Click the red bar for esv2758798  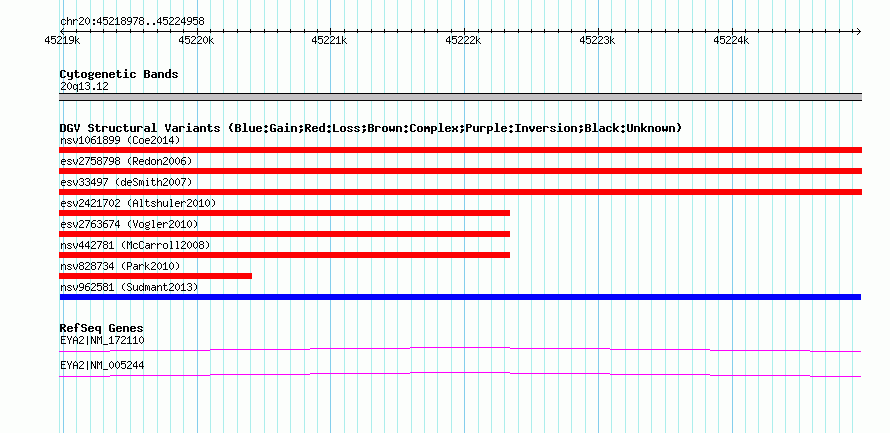coord(460,171)
